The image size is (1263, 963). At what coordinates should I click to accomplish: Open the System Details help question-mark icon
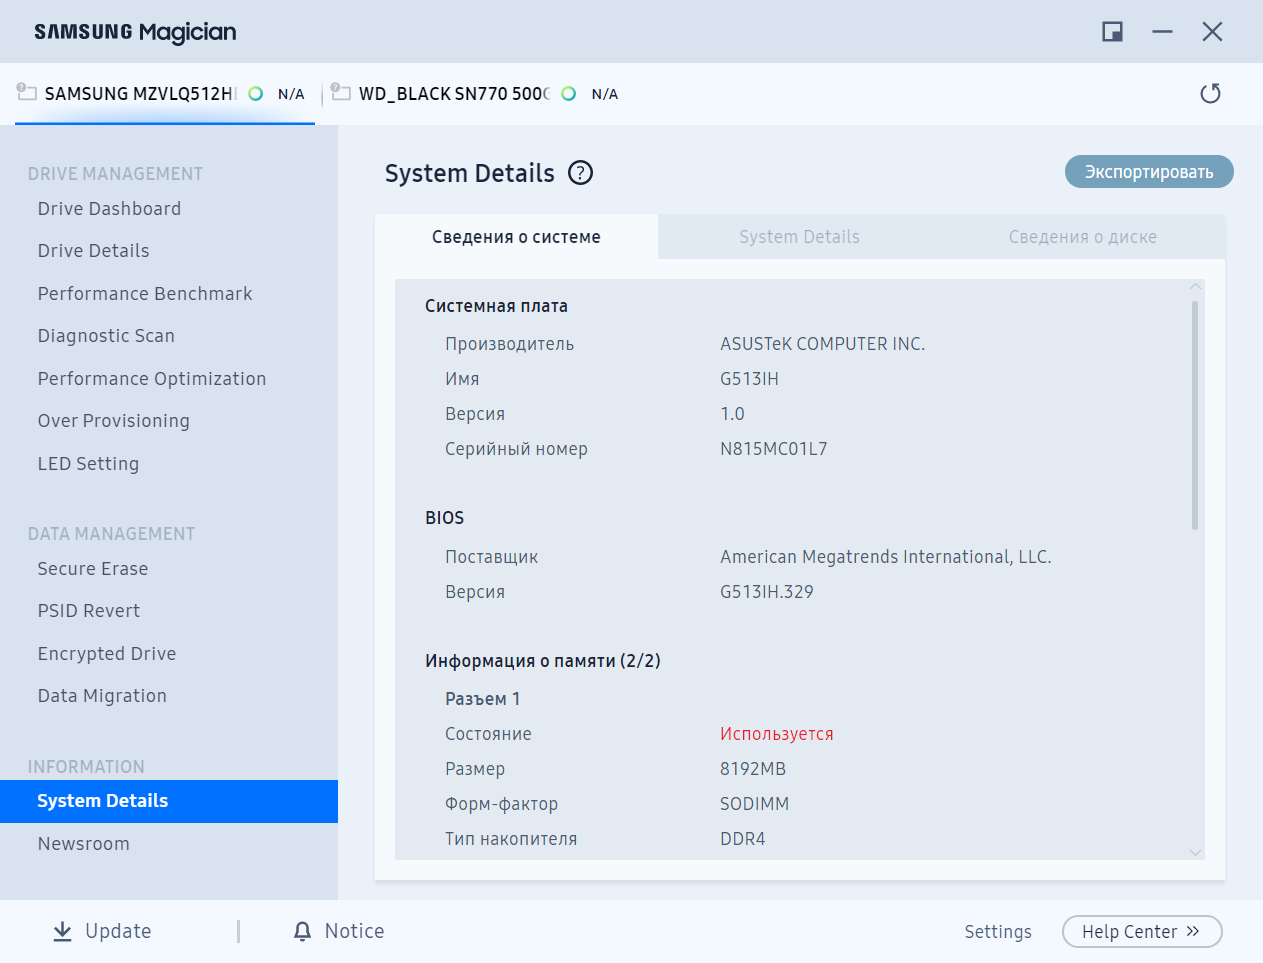pos(581,173)
